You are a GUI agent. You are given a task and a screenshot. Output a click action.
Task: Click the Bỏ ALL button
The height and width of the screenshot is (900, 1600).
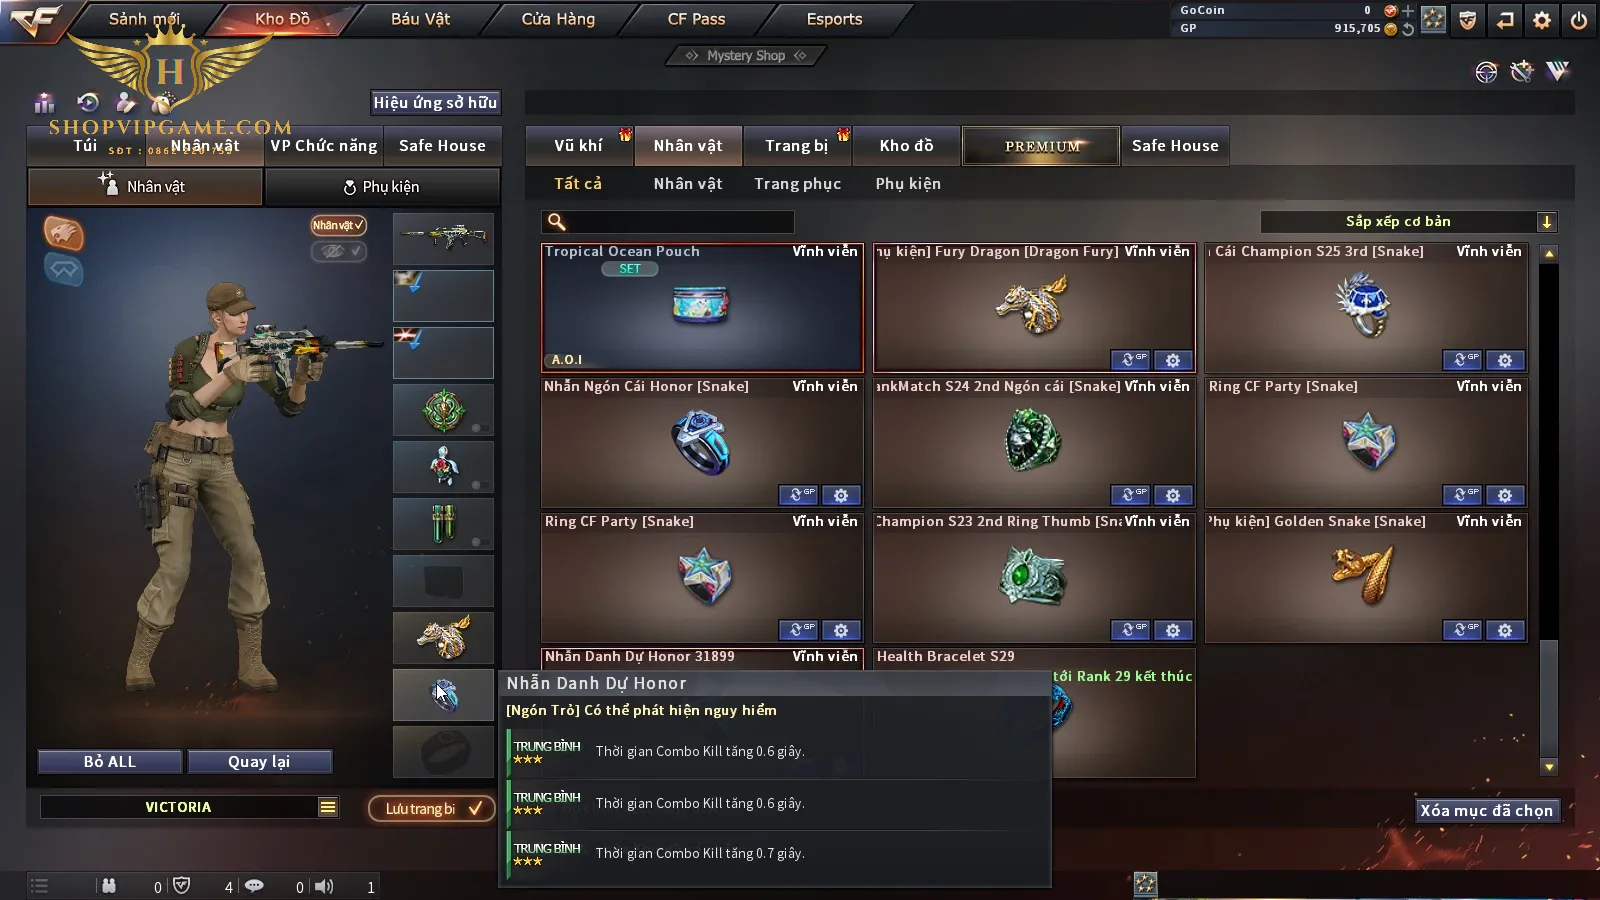coord(110,762)
